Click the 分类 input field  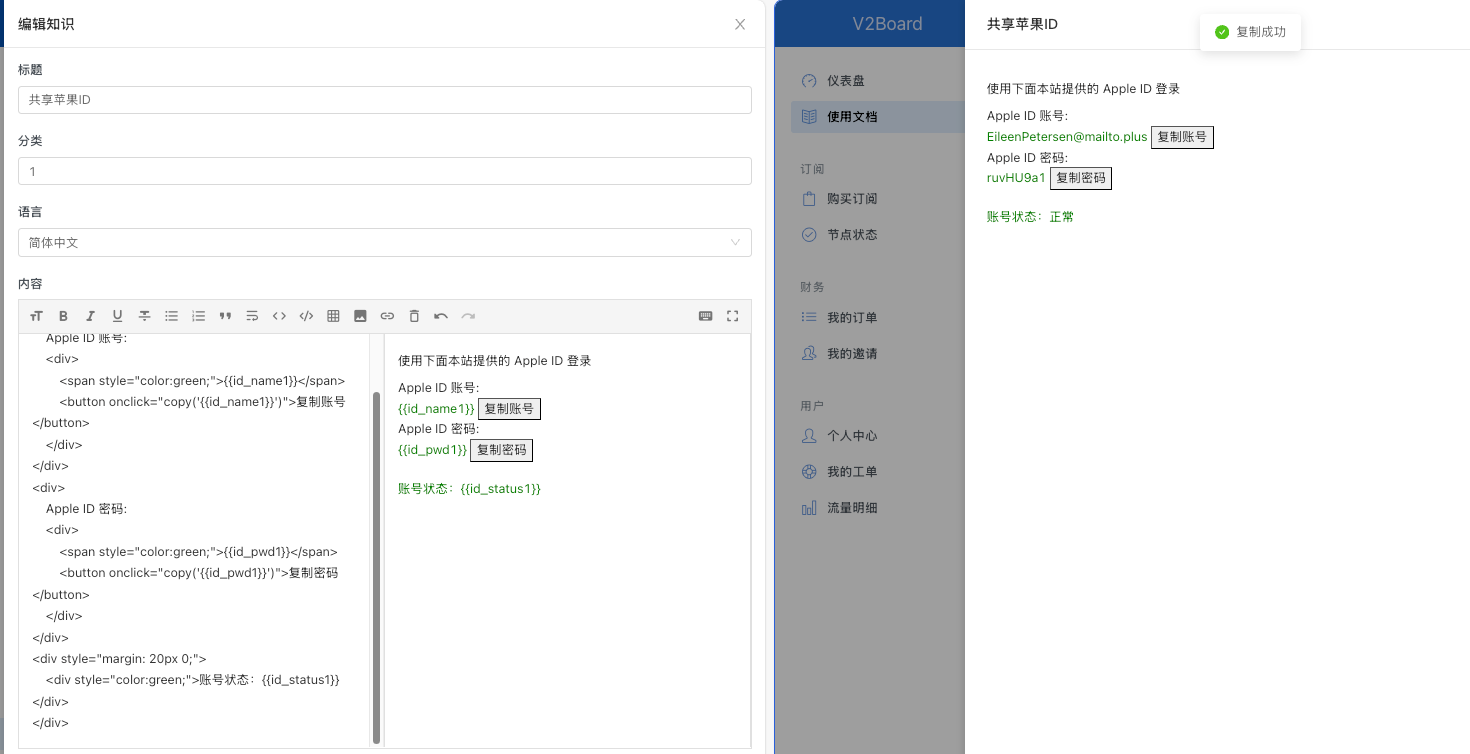point(384,171)
